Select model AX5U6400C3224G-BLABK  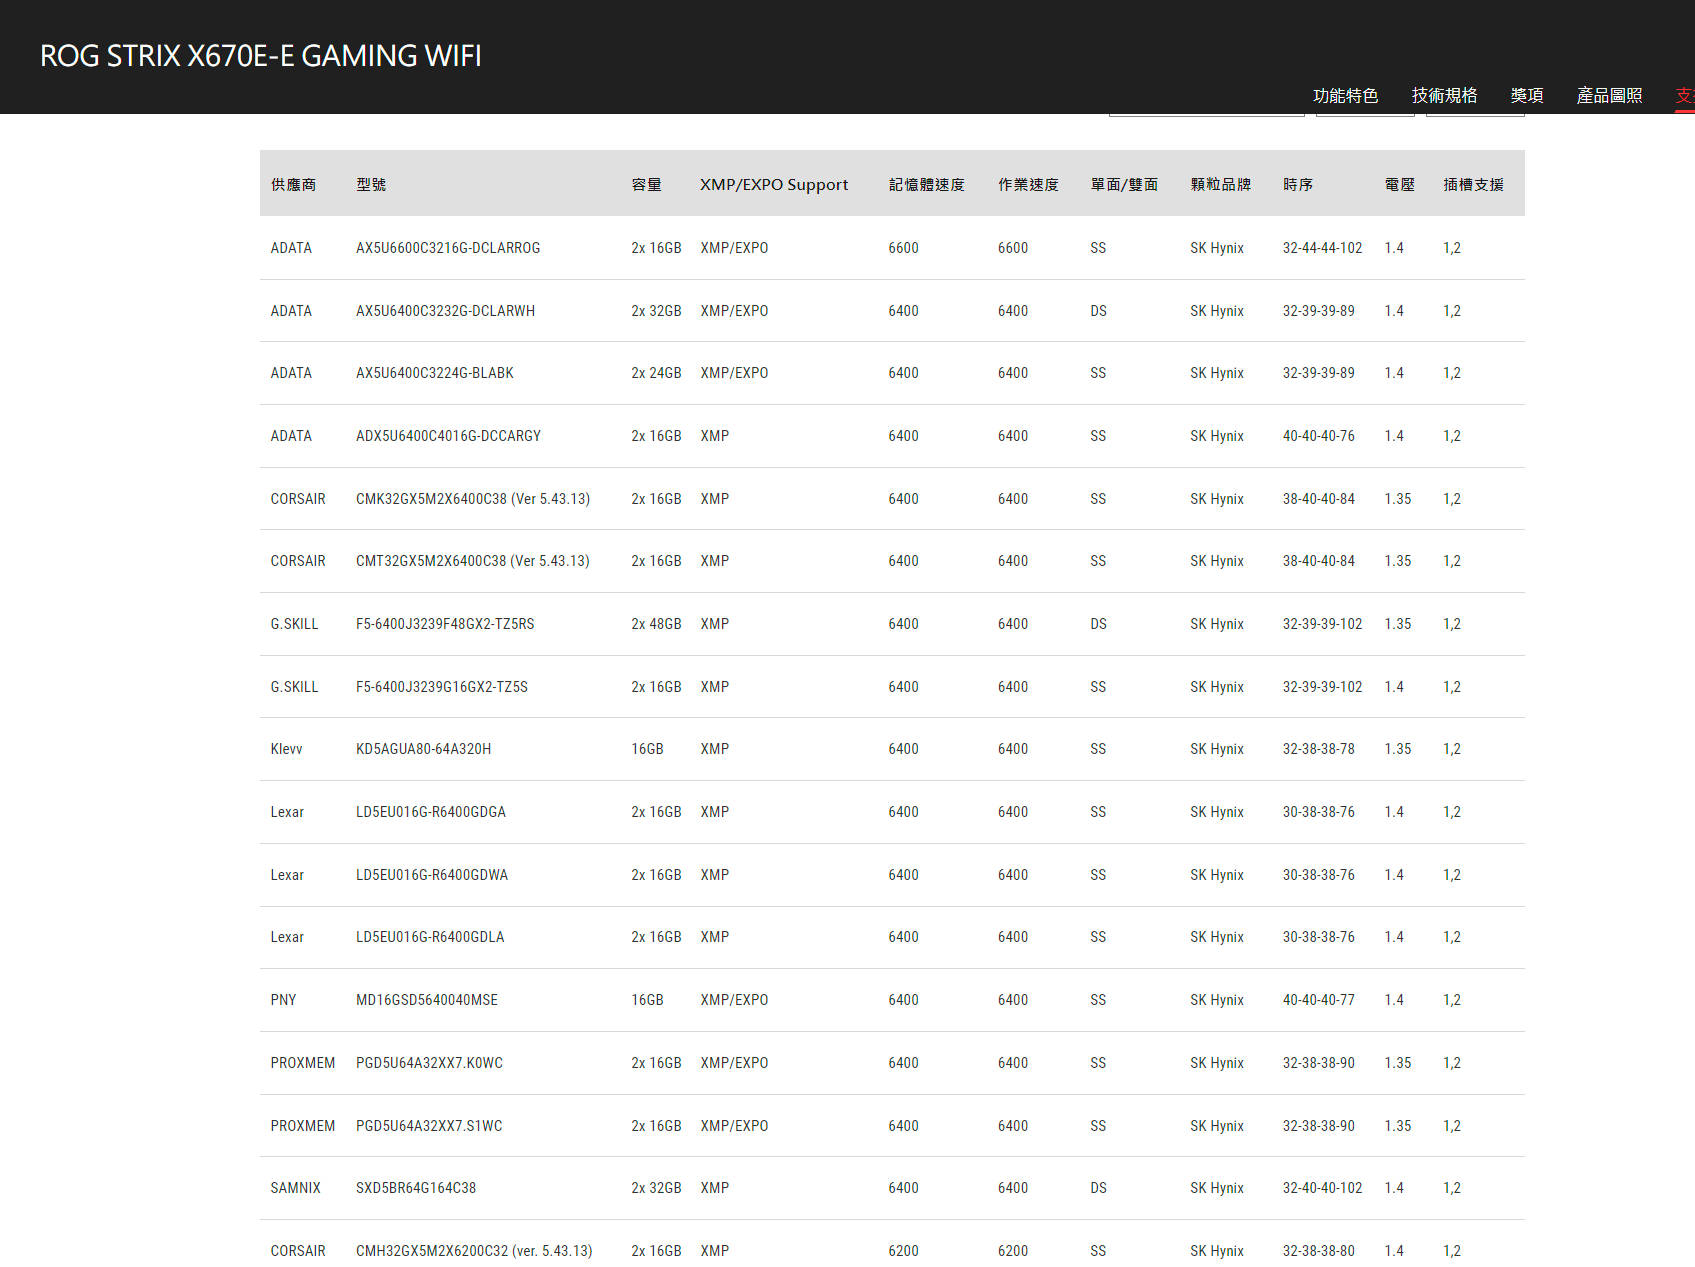point(435,373)
